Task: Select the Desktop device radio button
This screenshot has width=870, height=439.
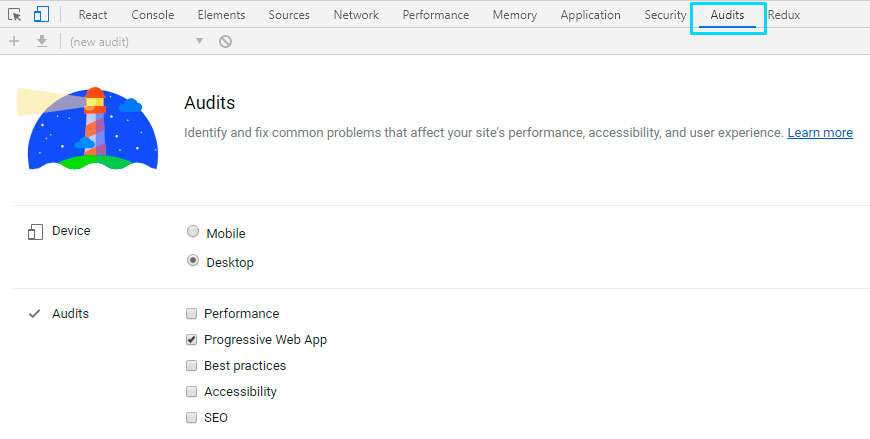Action: pos(193,261)
